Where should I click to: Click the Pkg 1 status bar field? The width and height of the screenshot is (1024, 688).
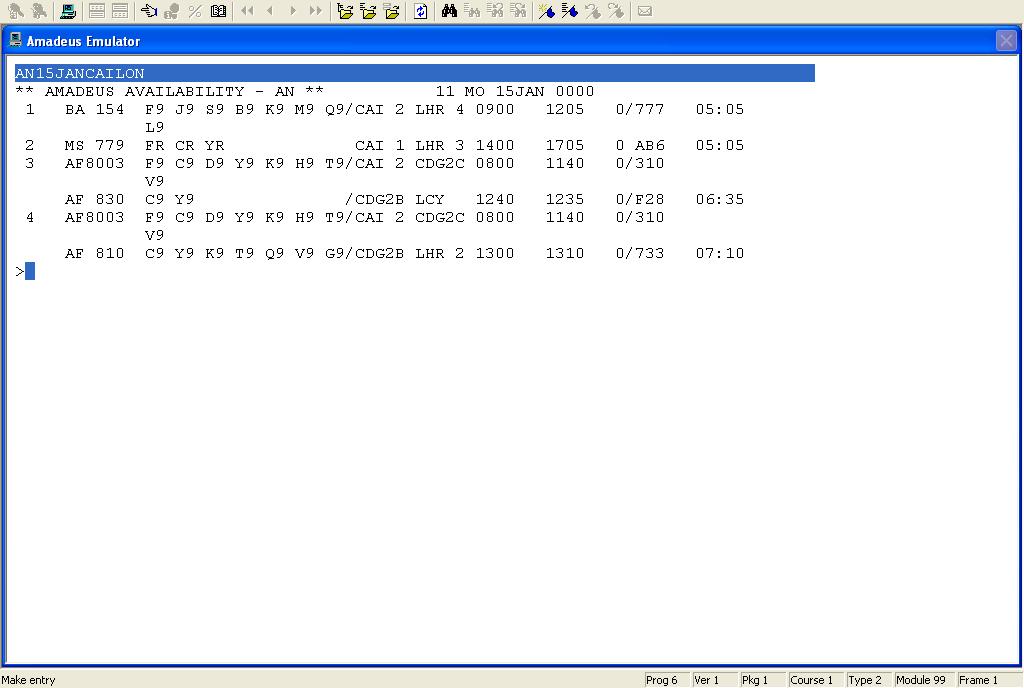click(x=763, y=680)
